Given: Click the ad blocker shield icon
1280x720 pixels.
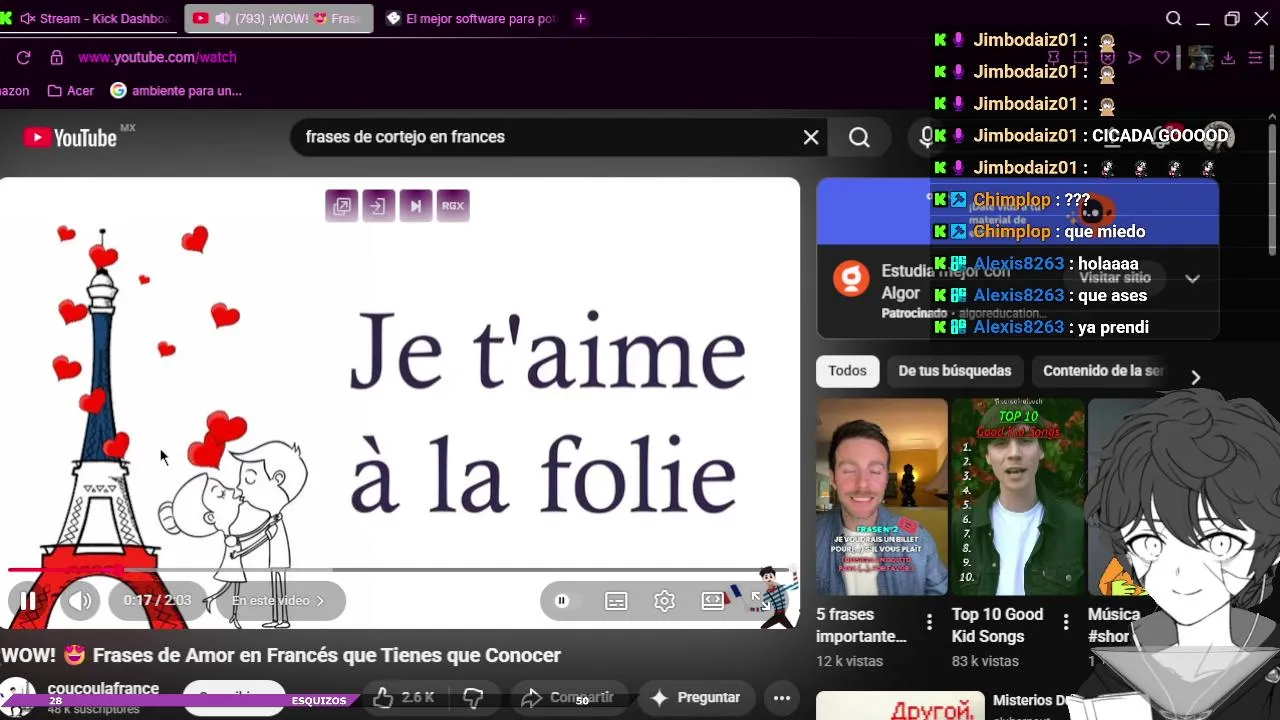Looking at the screenshot, I should pos(1107,58).
